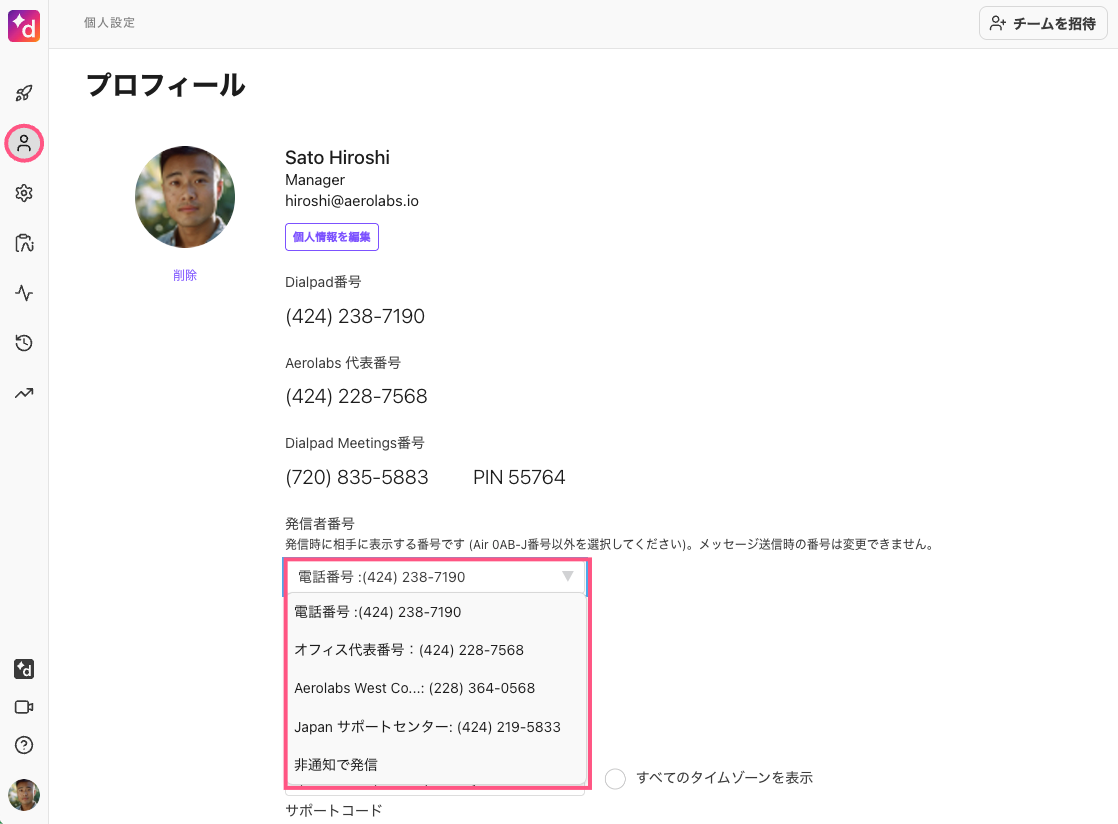Click the hiroshi@aerolabs.io email text

point(352,201)
